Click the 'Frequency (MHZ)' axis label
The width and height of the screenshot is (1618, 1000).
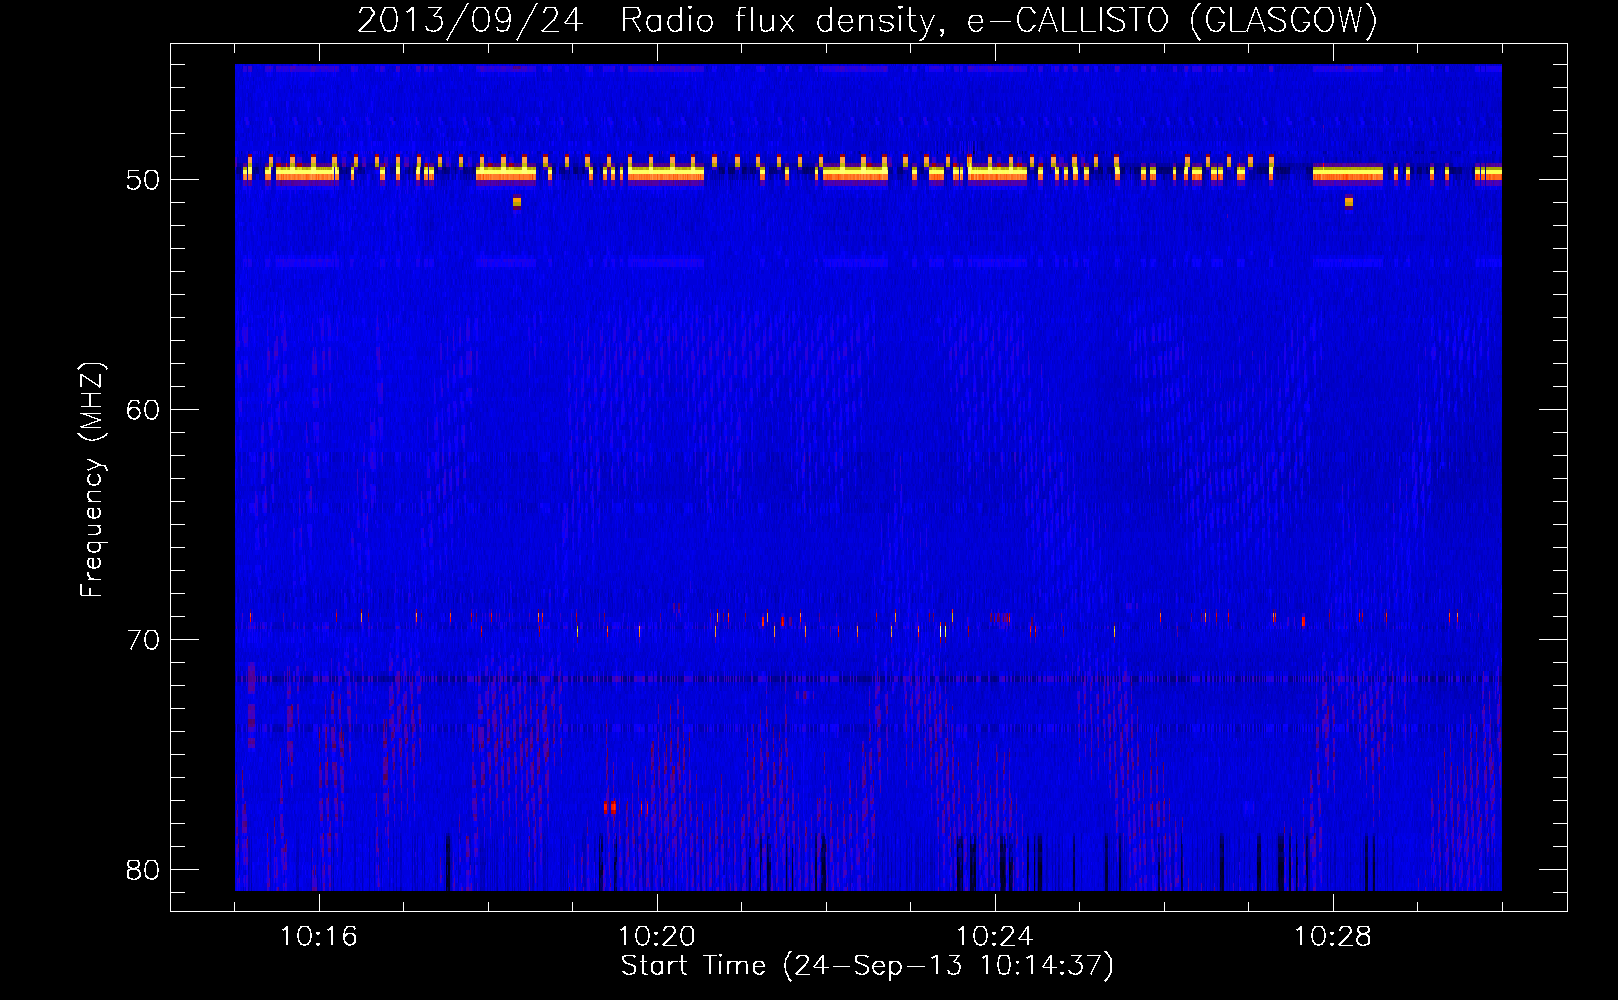(x=92, y=480)
